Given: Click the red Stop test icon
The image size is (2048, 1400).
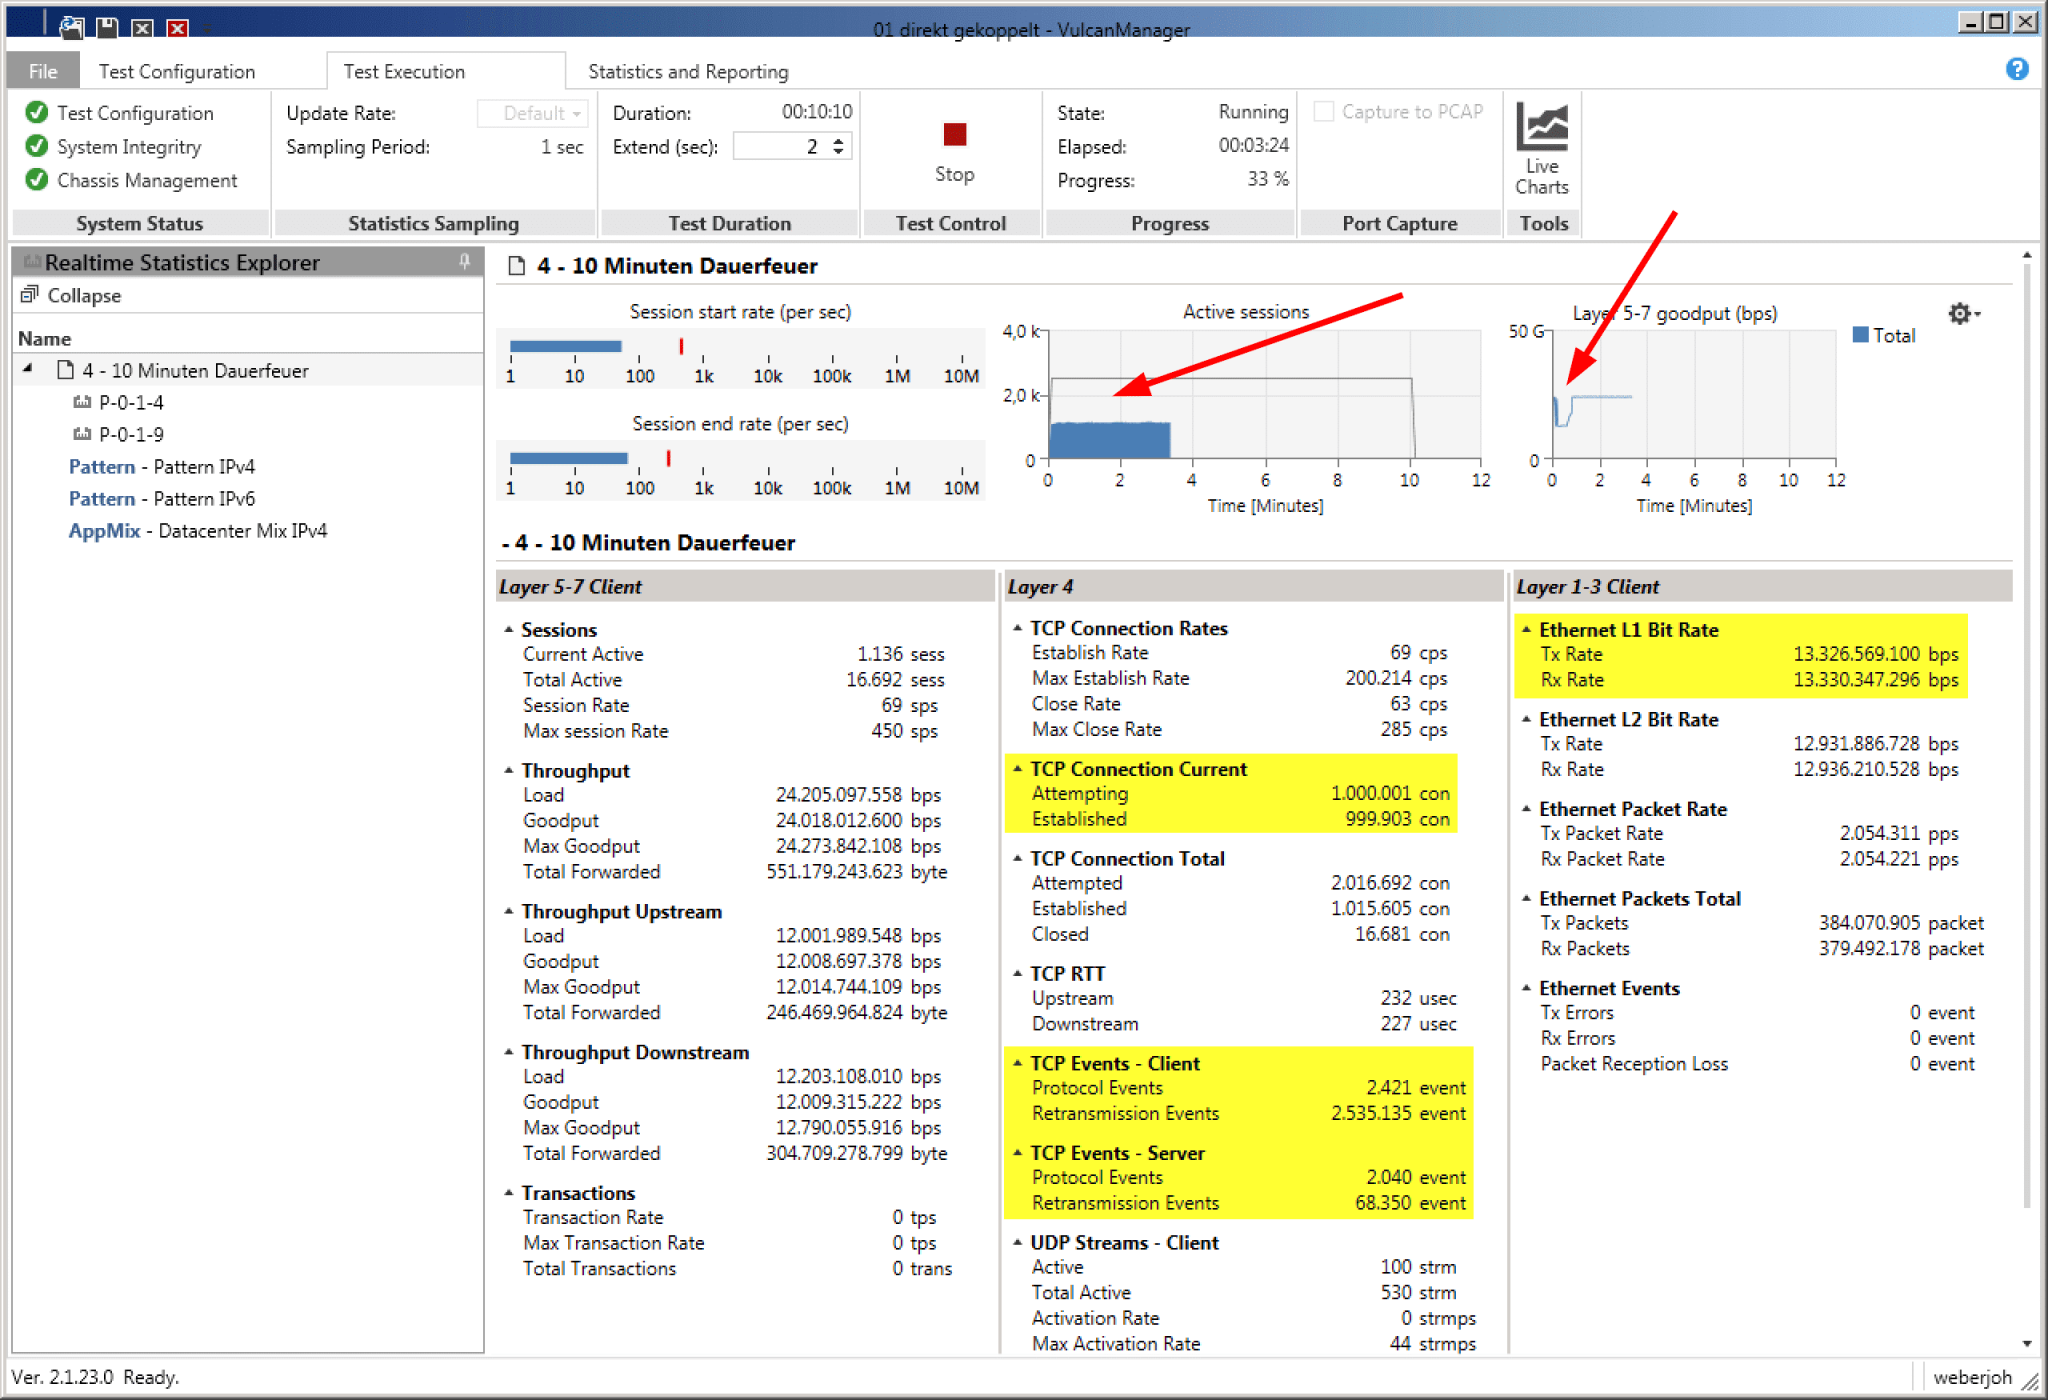Looking at the screenshot, I should pyautogui.click(x=954, y=134).
